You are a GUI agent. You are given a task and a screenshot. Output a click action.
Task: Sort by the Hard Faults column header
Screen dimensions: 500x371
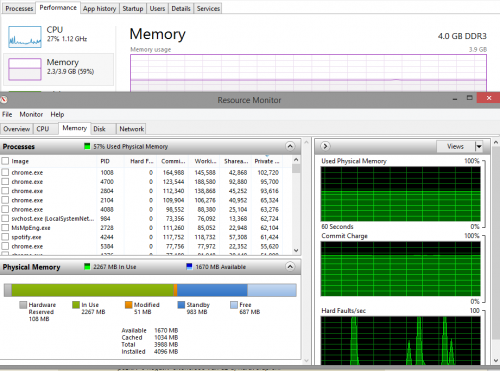(x=139, y=161)
